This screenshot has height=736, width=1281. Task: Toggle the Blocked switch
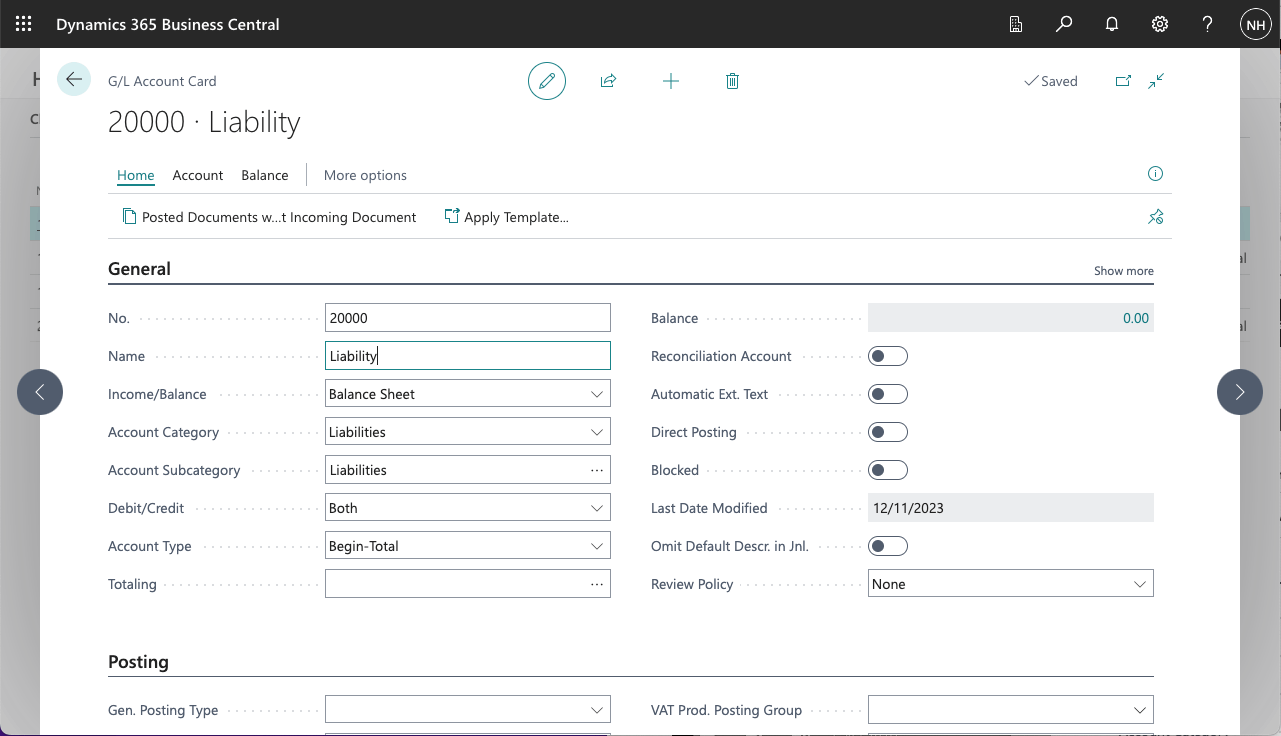pos(888,470)
